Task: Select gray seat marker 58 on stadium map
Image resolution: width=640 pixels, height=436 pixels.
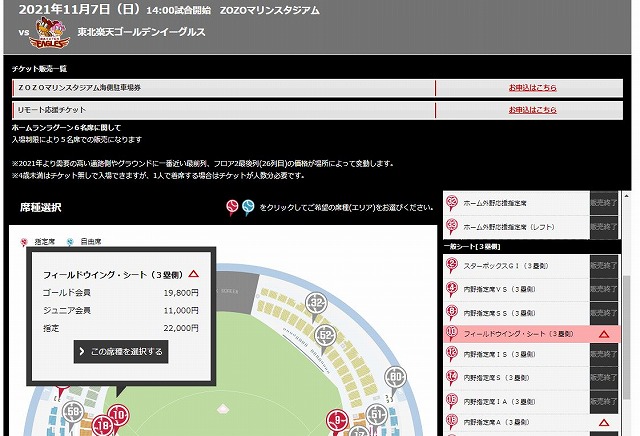Action: pyautogui.click(x=73, y=413)
